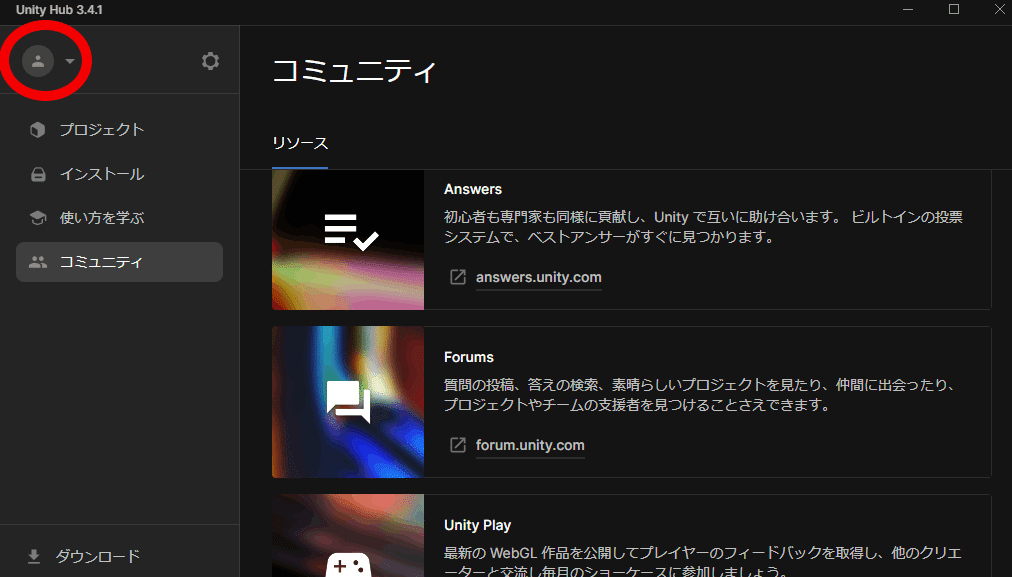Click the external link icon next to answers.unity.com
Viewport: 1012px width, 577px height.
[x=458, y=278]
